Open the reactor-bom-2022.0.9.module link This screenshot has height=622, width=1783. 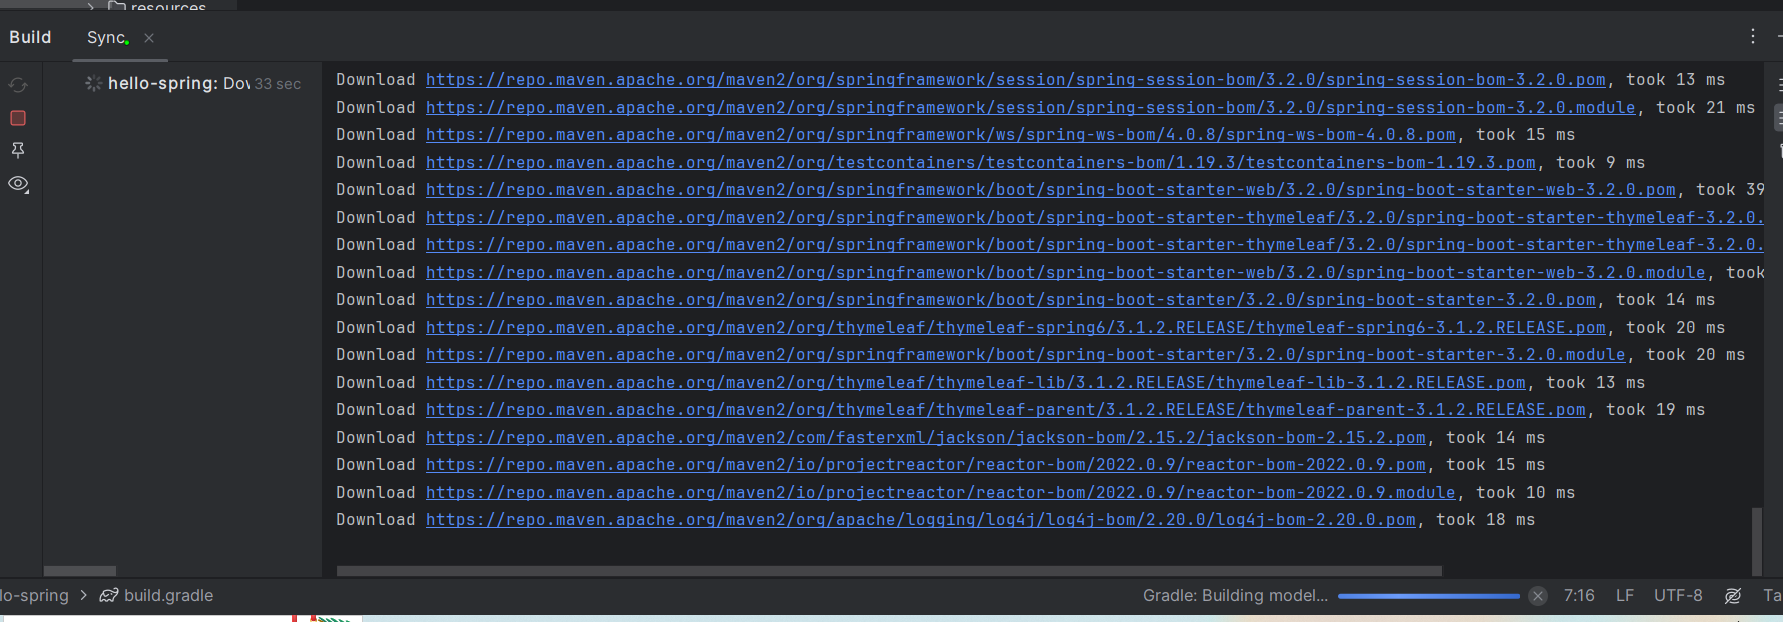(x=940, y=493)
